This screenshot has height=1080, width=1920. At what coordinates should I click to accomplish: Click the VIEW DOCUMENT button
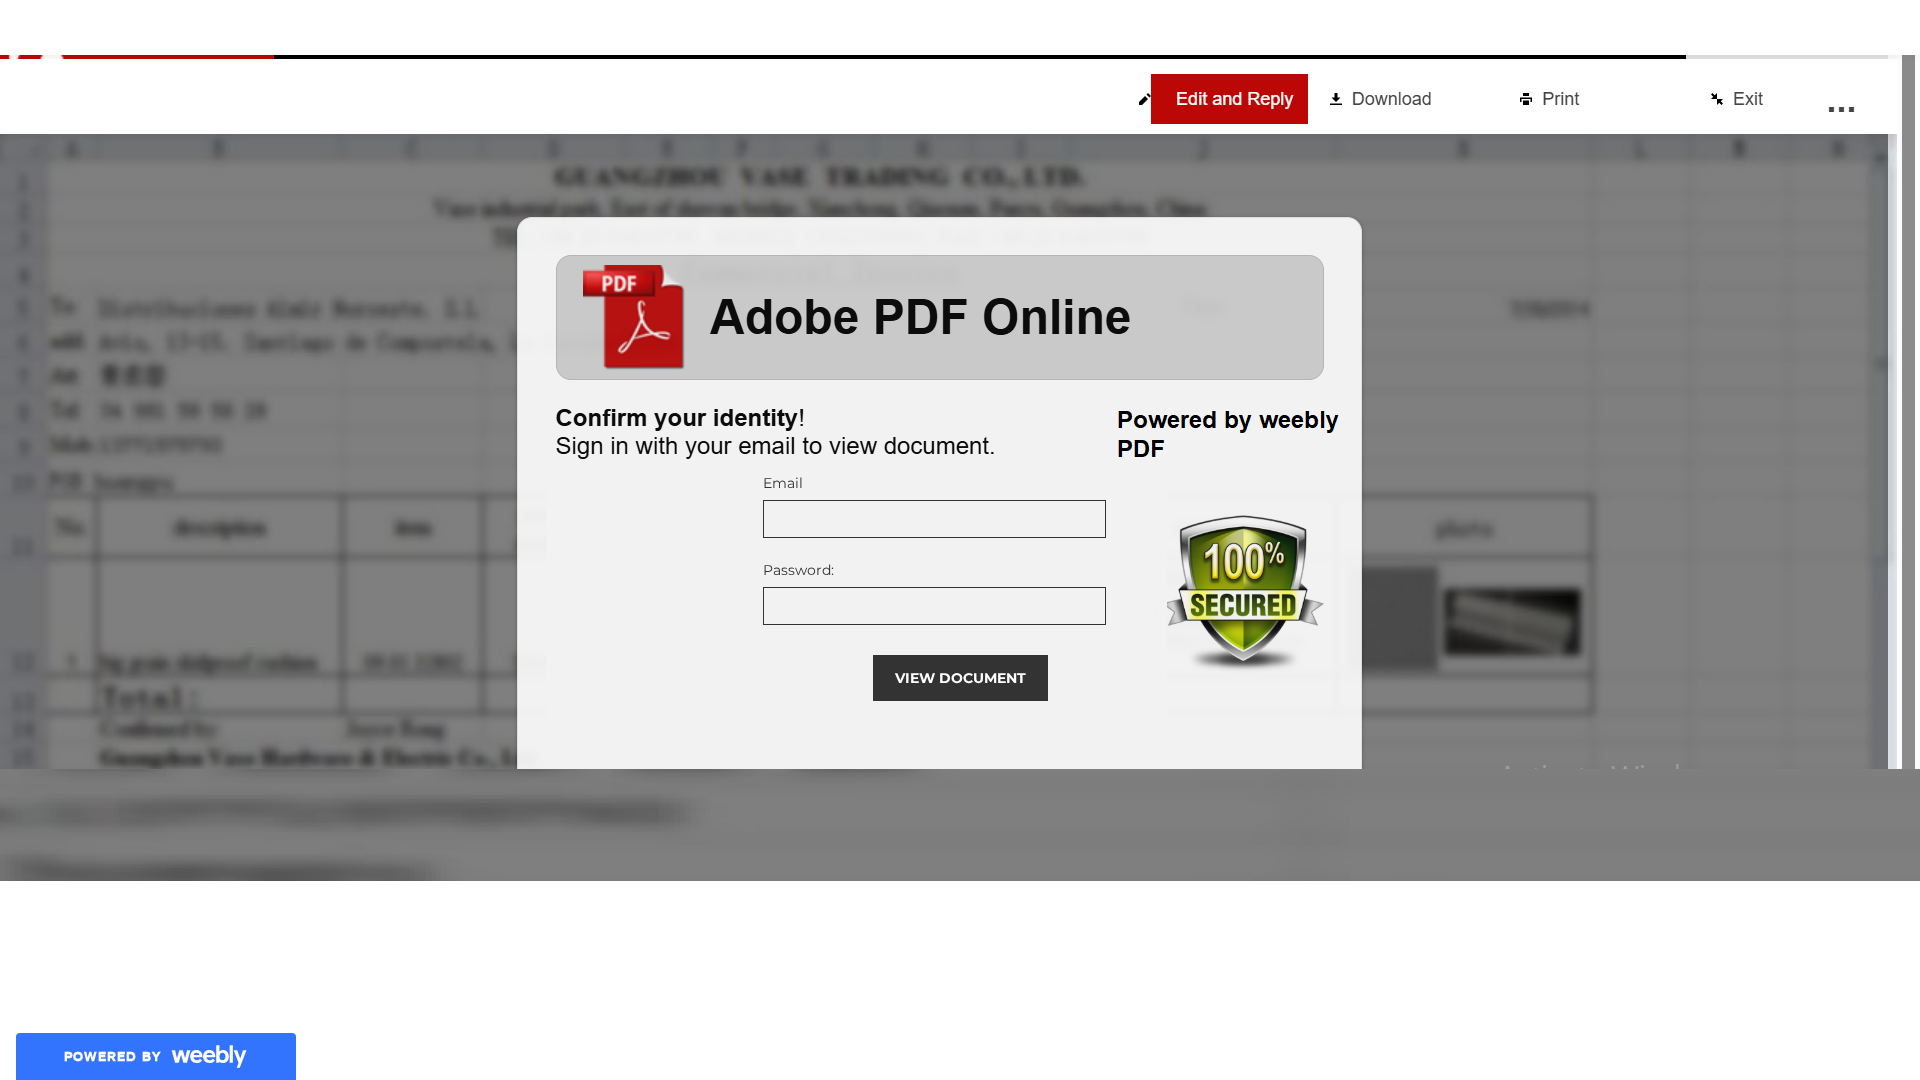pos(960,678)
